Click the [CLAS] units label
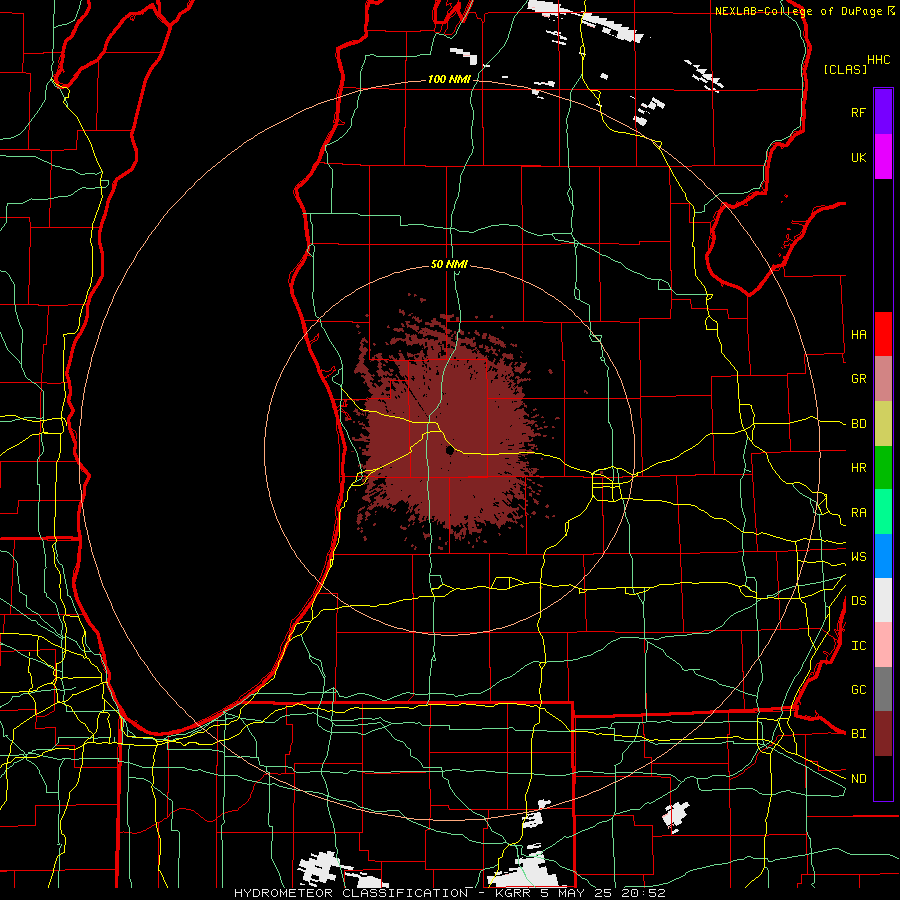 point(845,69)
